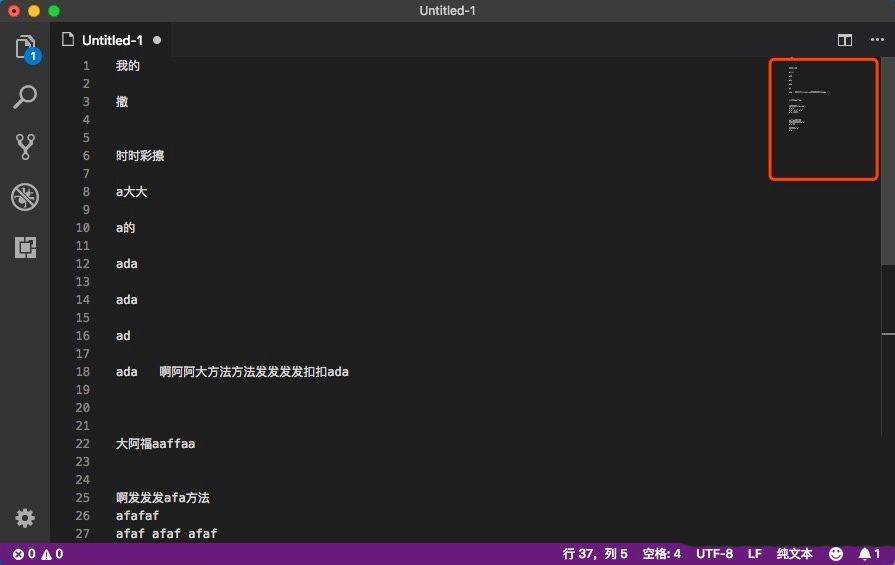Screen dimensions: 895x565
Task: Close the unsaved Untitled-1 tab dot
Action: coord(157,40)
